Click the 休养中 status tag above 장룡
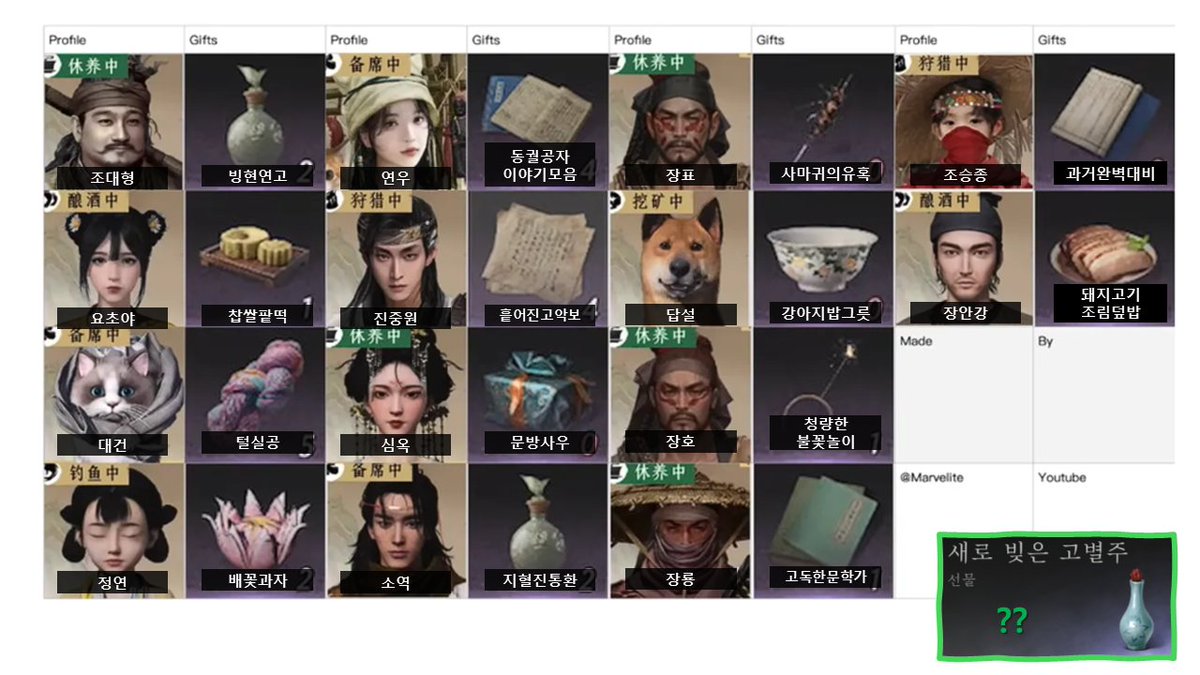 click(653, 474)
